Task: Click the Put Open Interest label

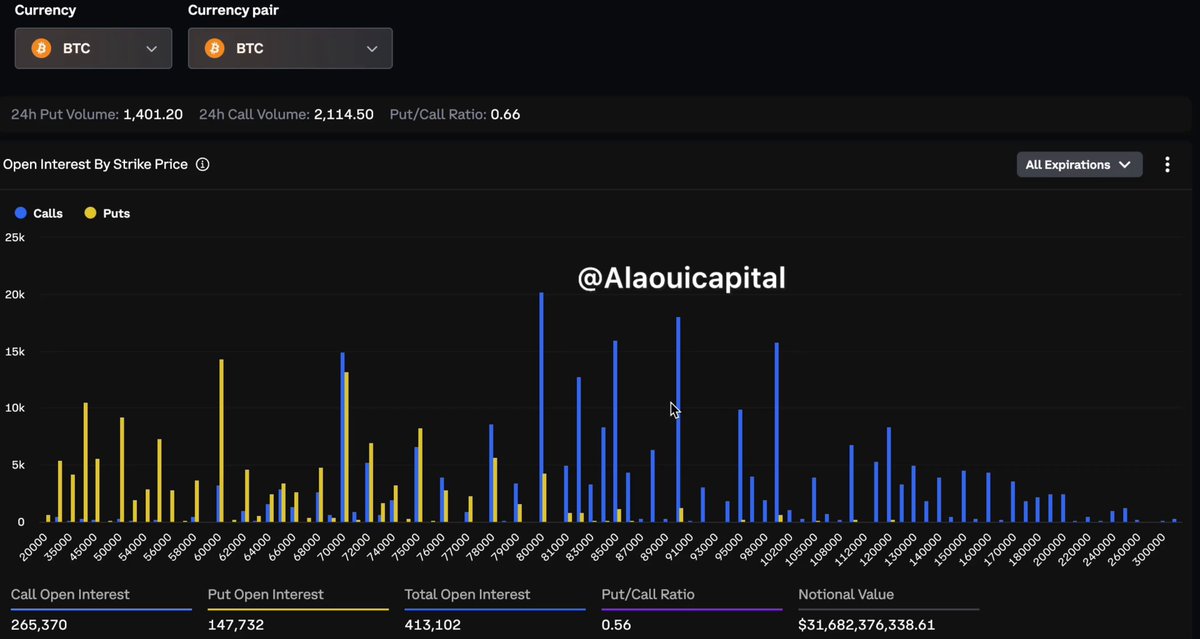Action: click(266, 594)
